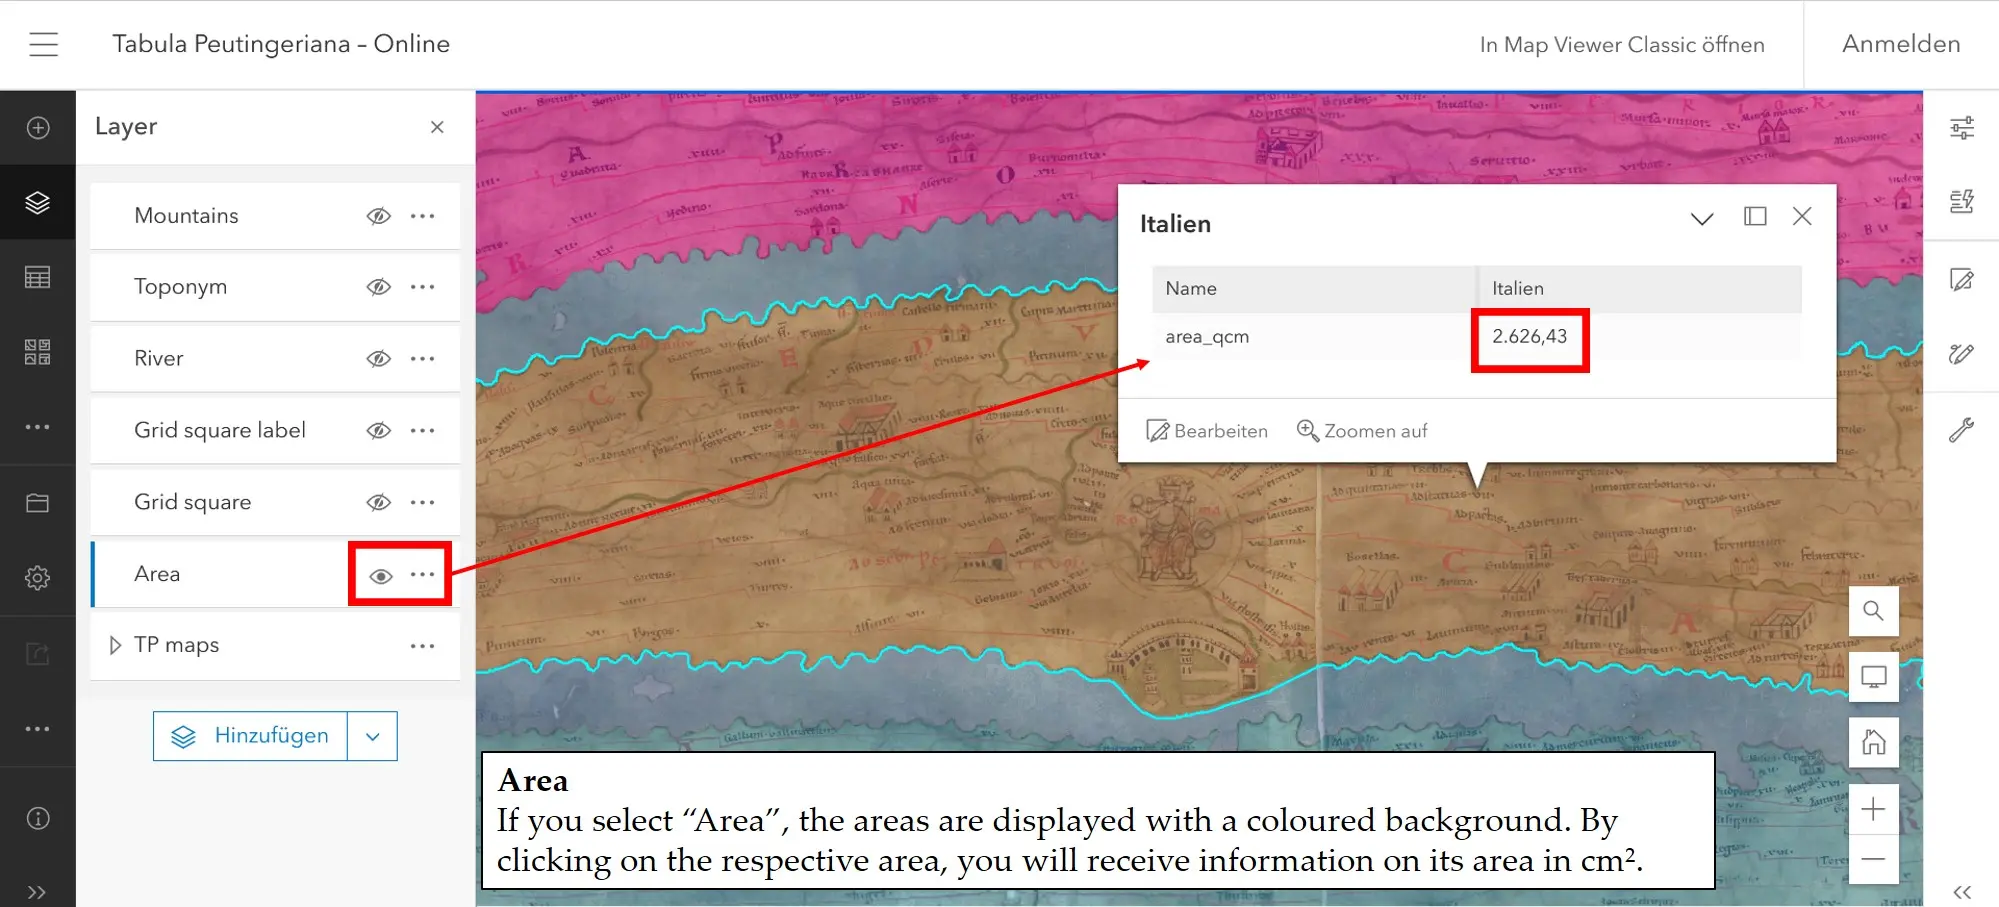Open the wrench map tools icon
1999x907 pixels.
click(x=1962, y=430)
